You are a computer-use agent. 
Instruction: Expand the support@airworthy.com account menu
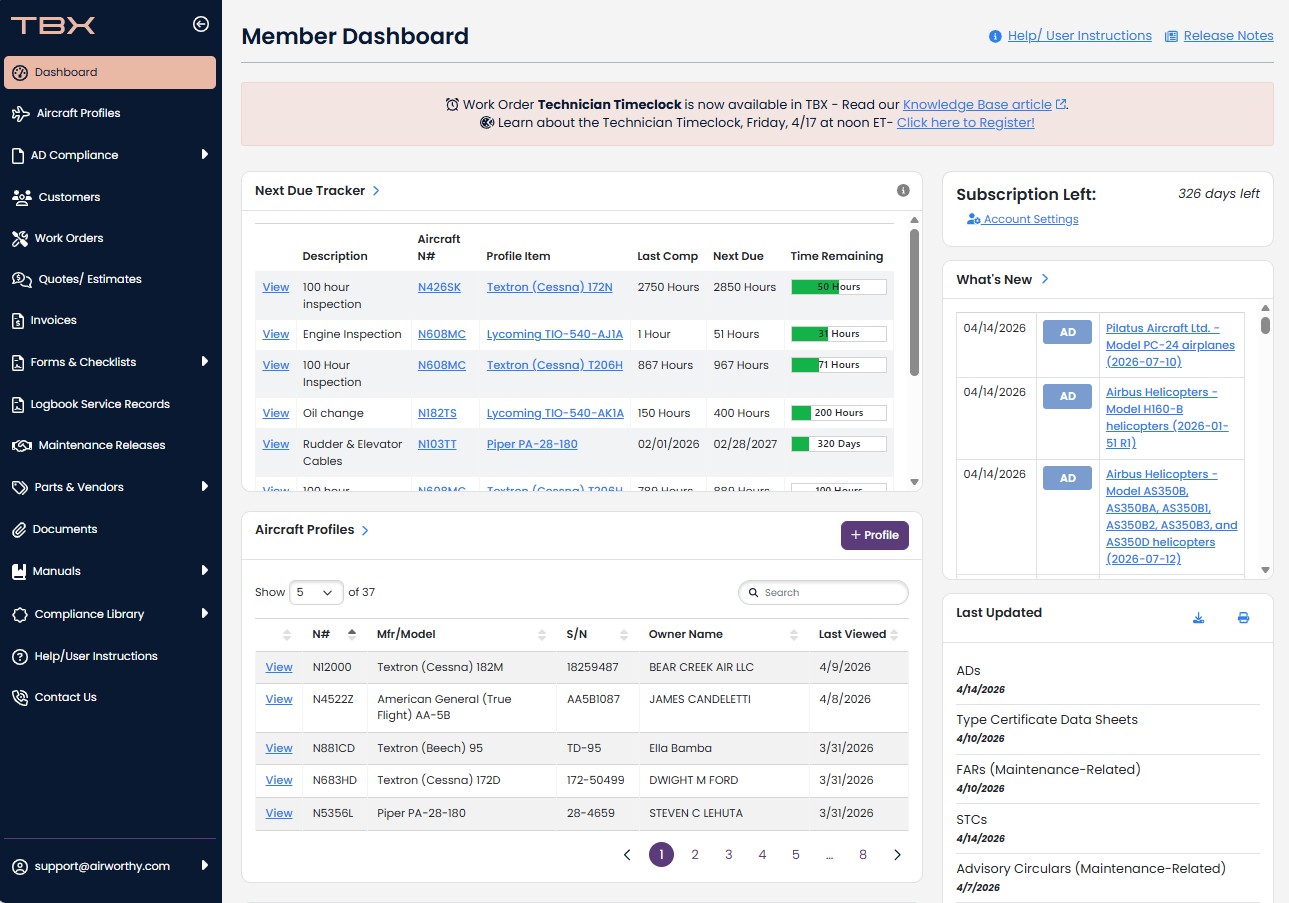click(204, 866)
